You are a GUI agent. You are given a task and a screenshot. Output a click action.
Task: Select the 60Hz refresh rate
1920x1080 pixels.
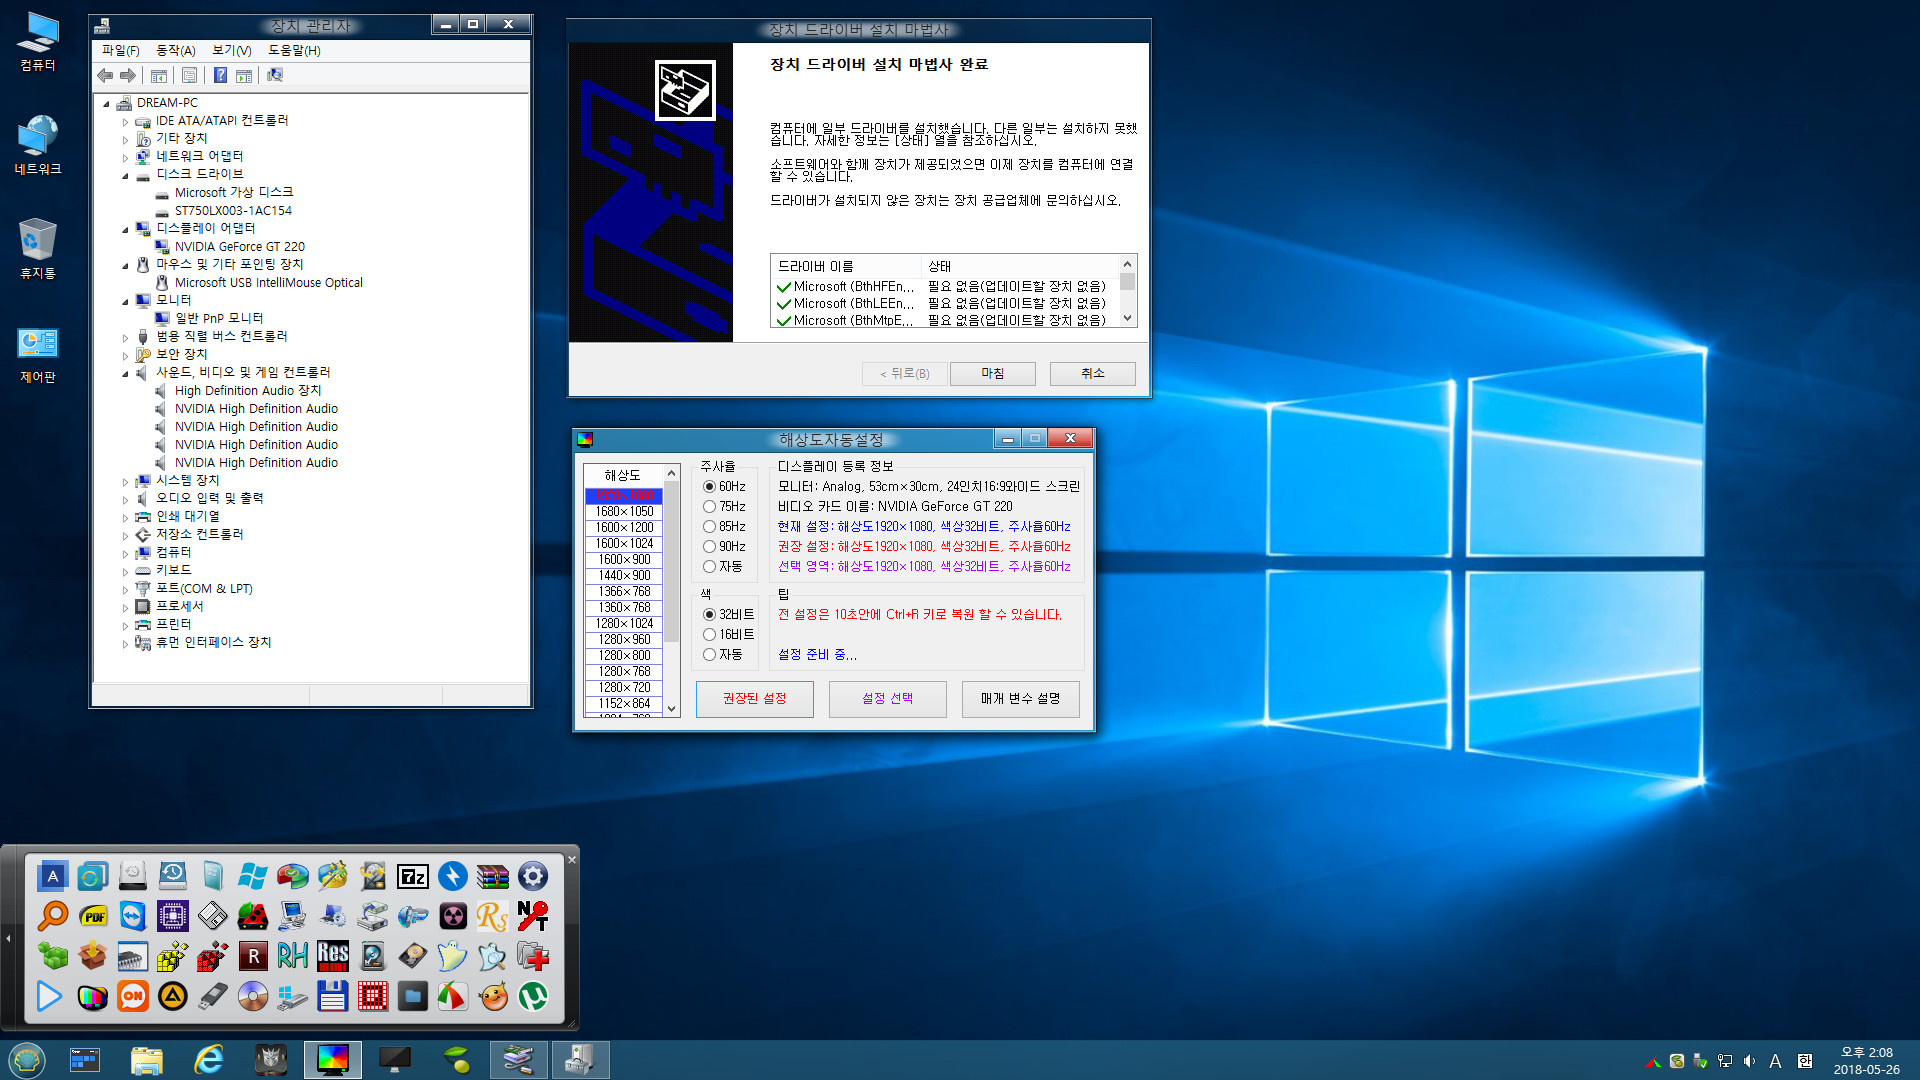click(725, 487)
